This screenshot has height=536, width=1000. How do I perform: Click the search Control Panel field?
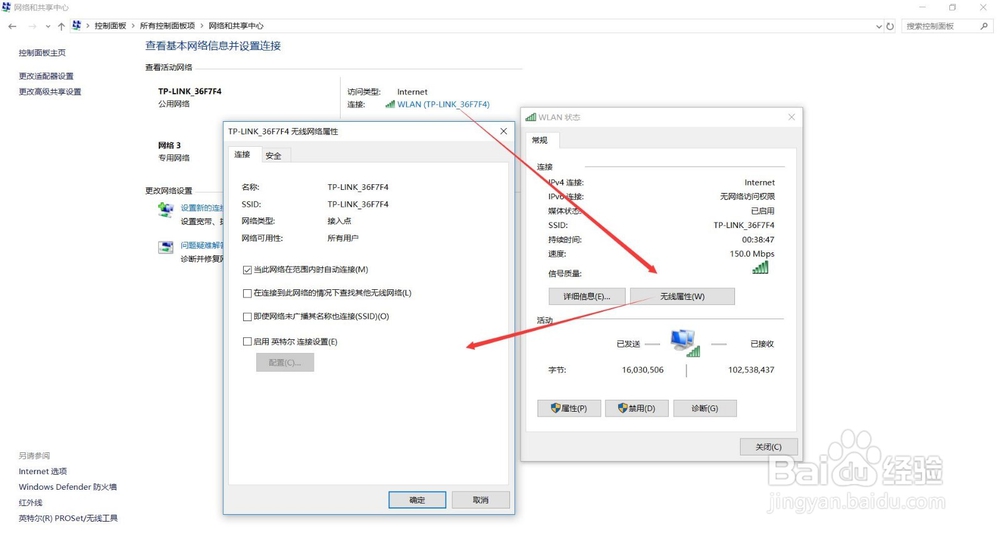(x=941, y=26)
